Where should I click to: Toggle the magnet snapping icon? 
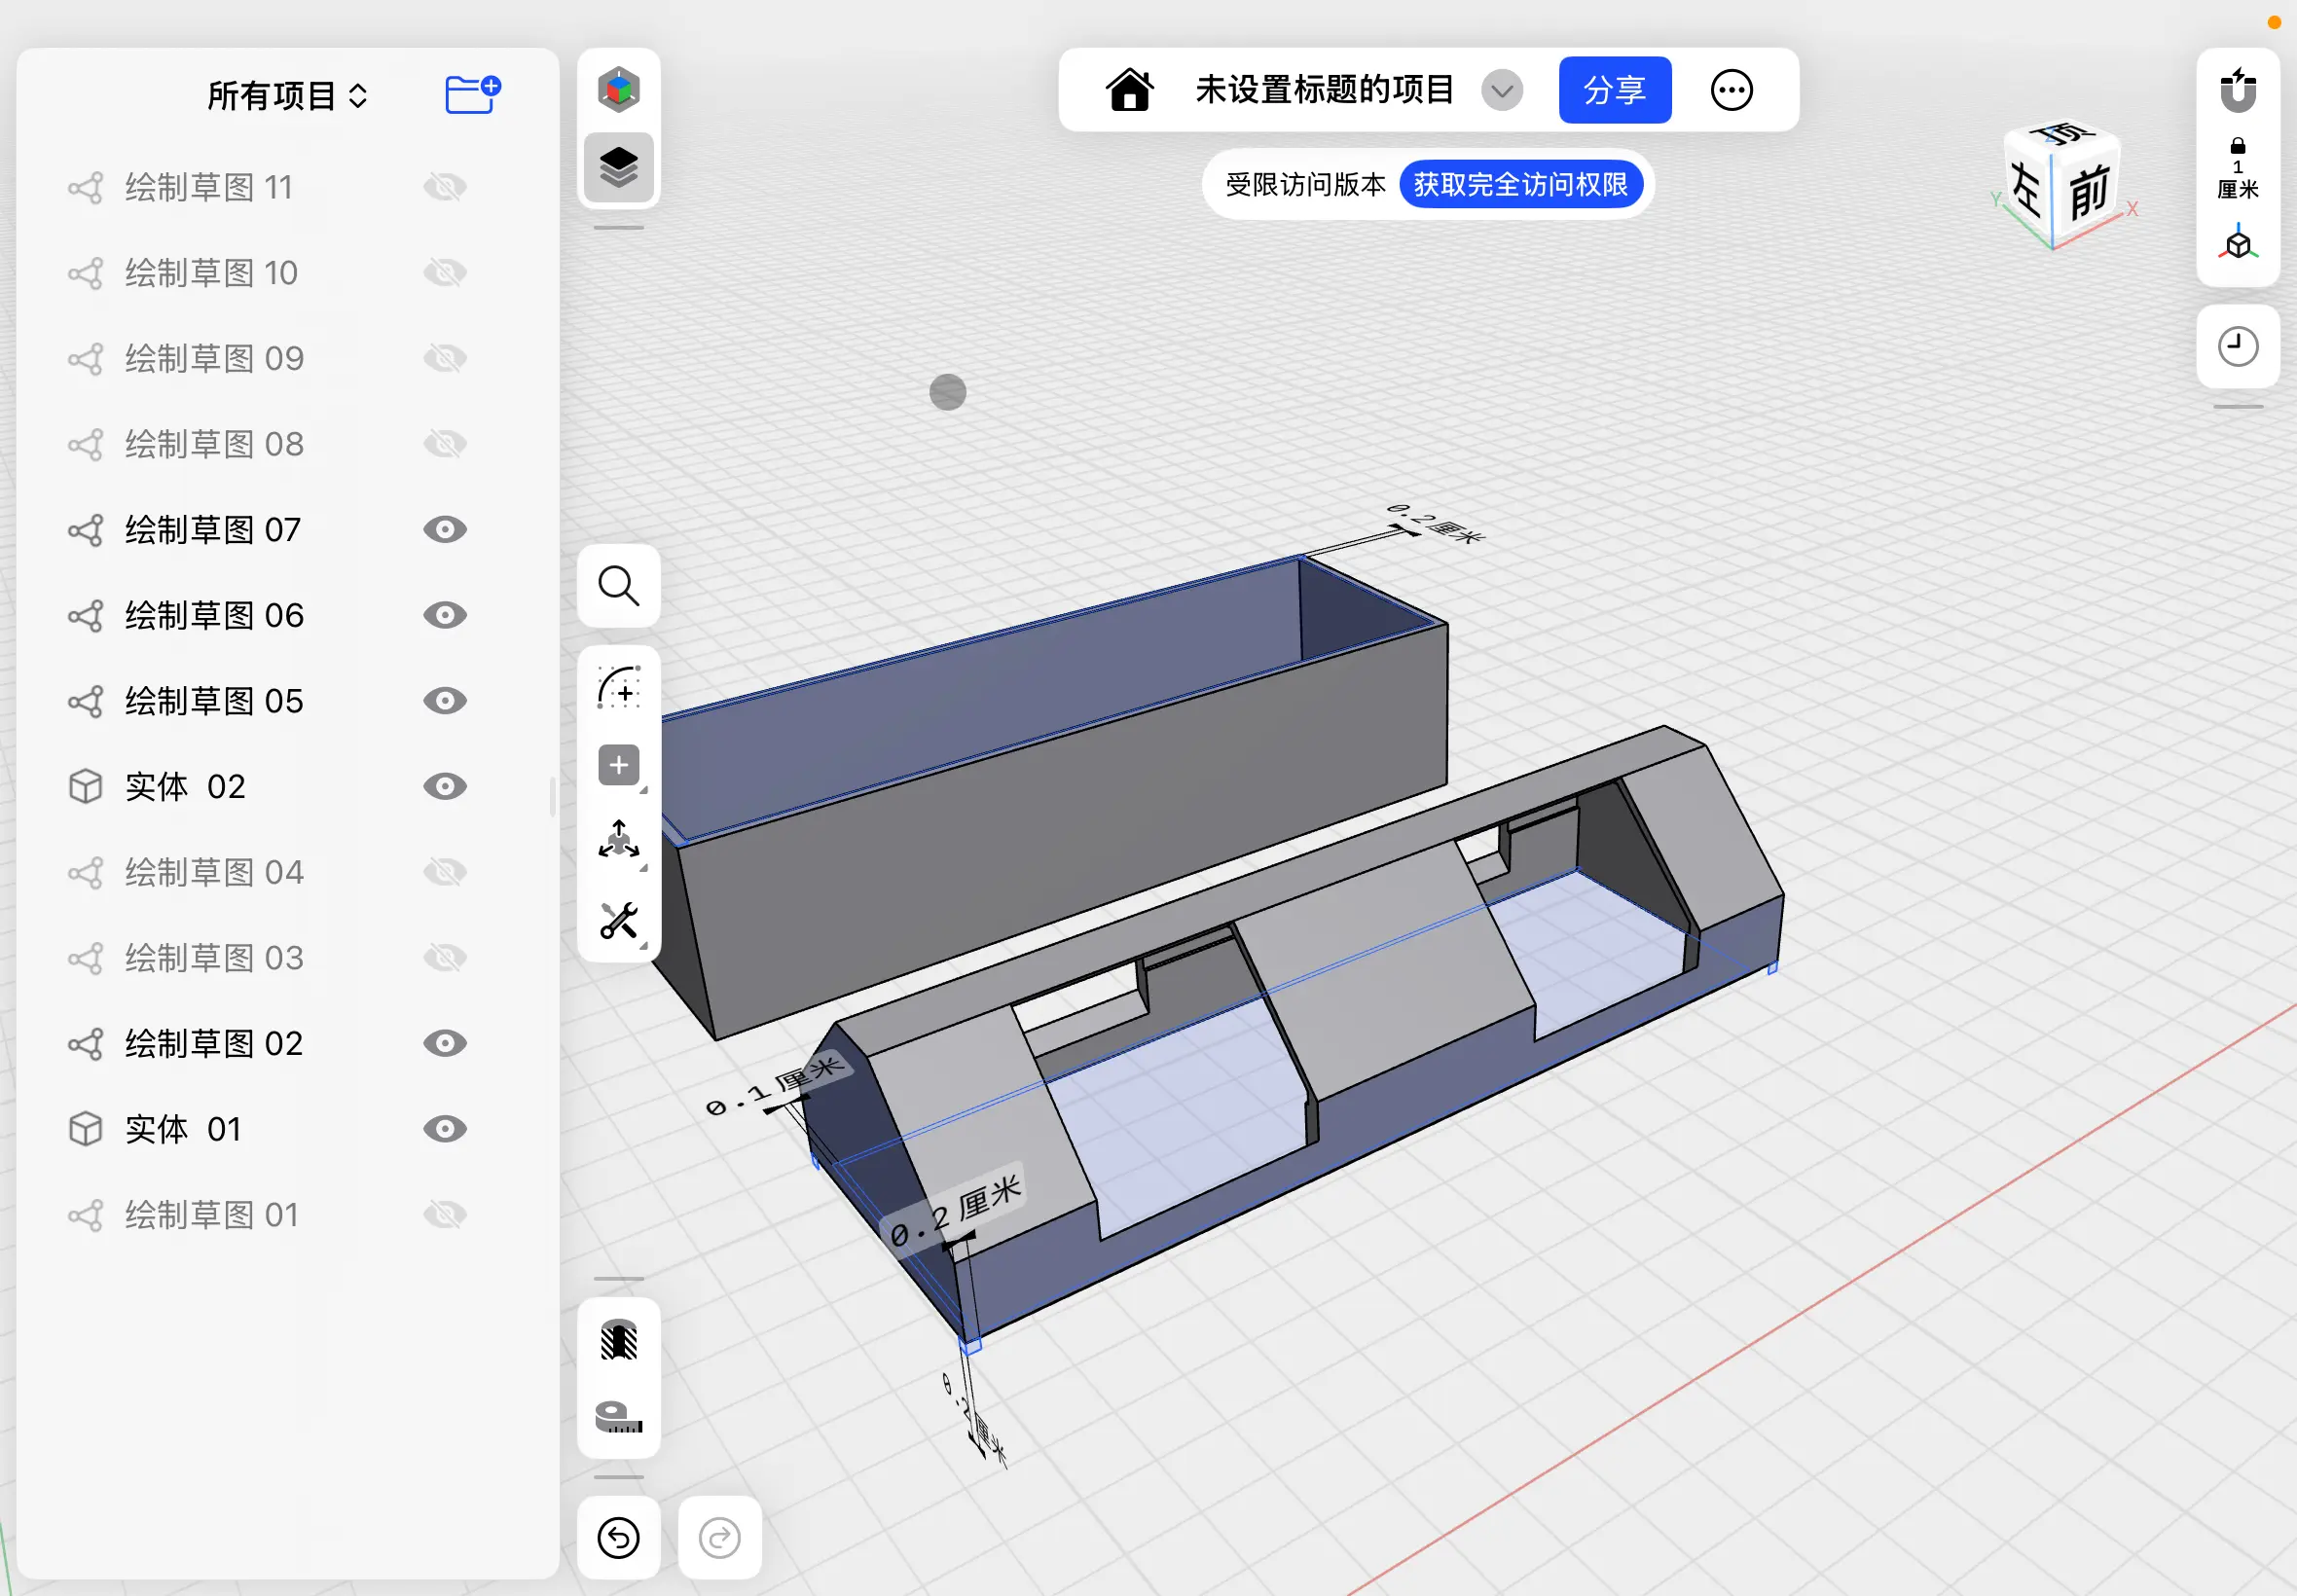click(x=2237, y=90)
